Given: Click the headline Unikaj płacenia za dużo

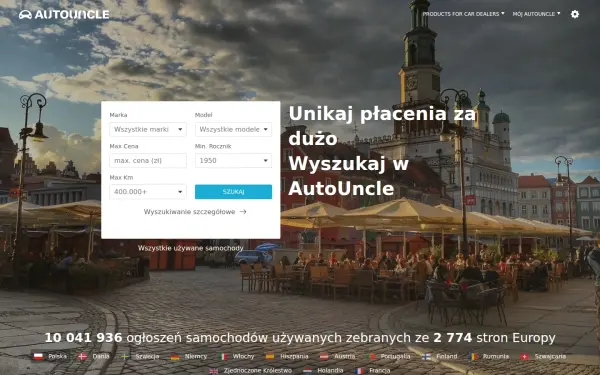Looking at the screenshot, I should point(382,126).
